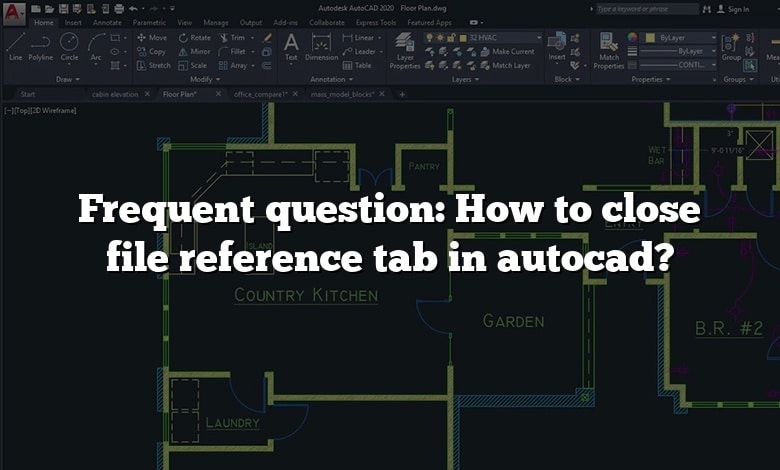This screenshot has width=780, height=470.
Task: Insert a Table
Action: click(x=357, y=65)
